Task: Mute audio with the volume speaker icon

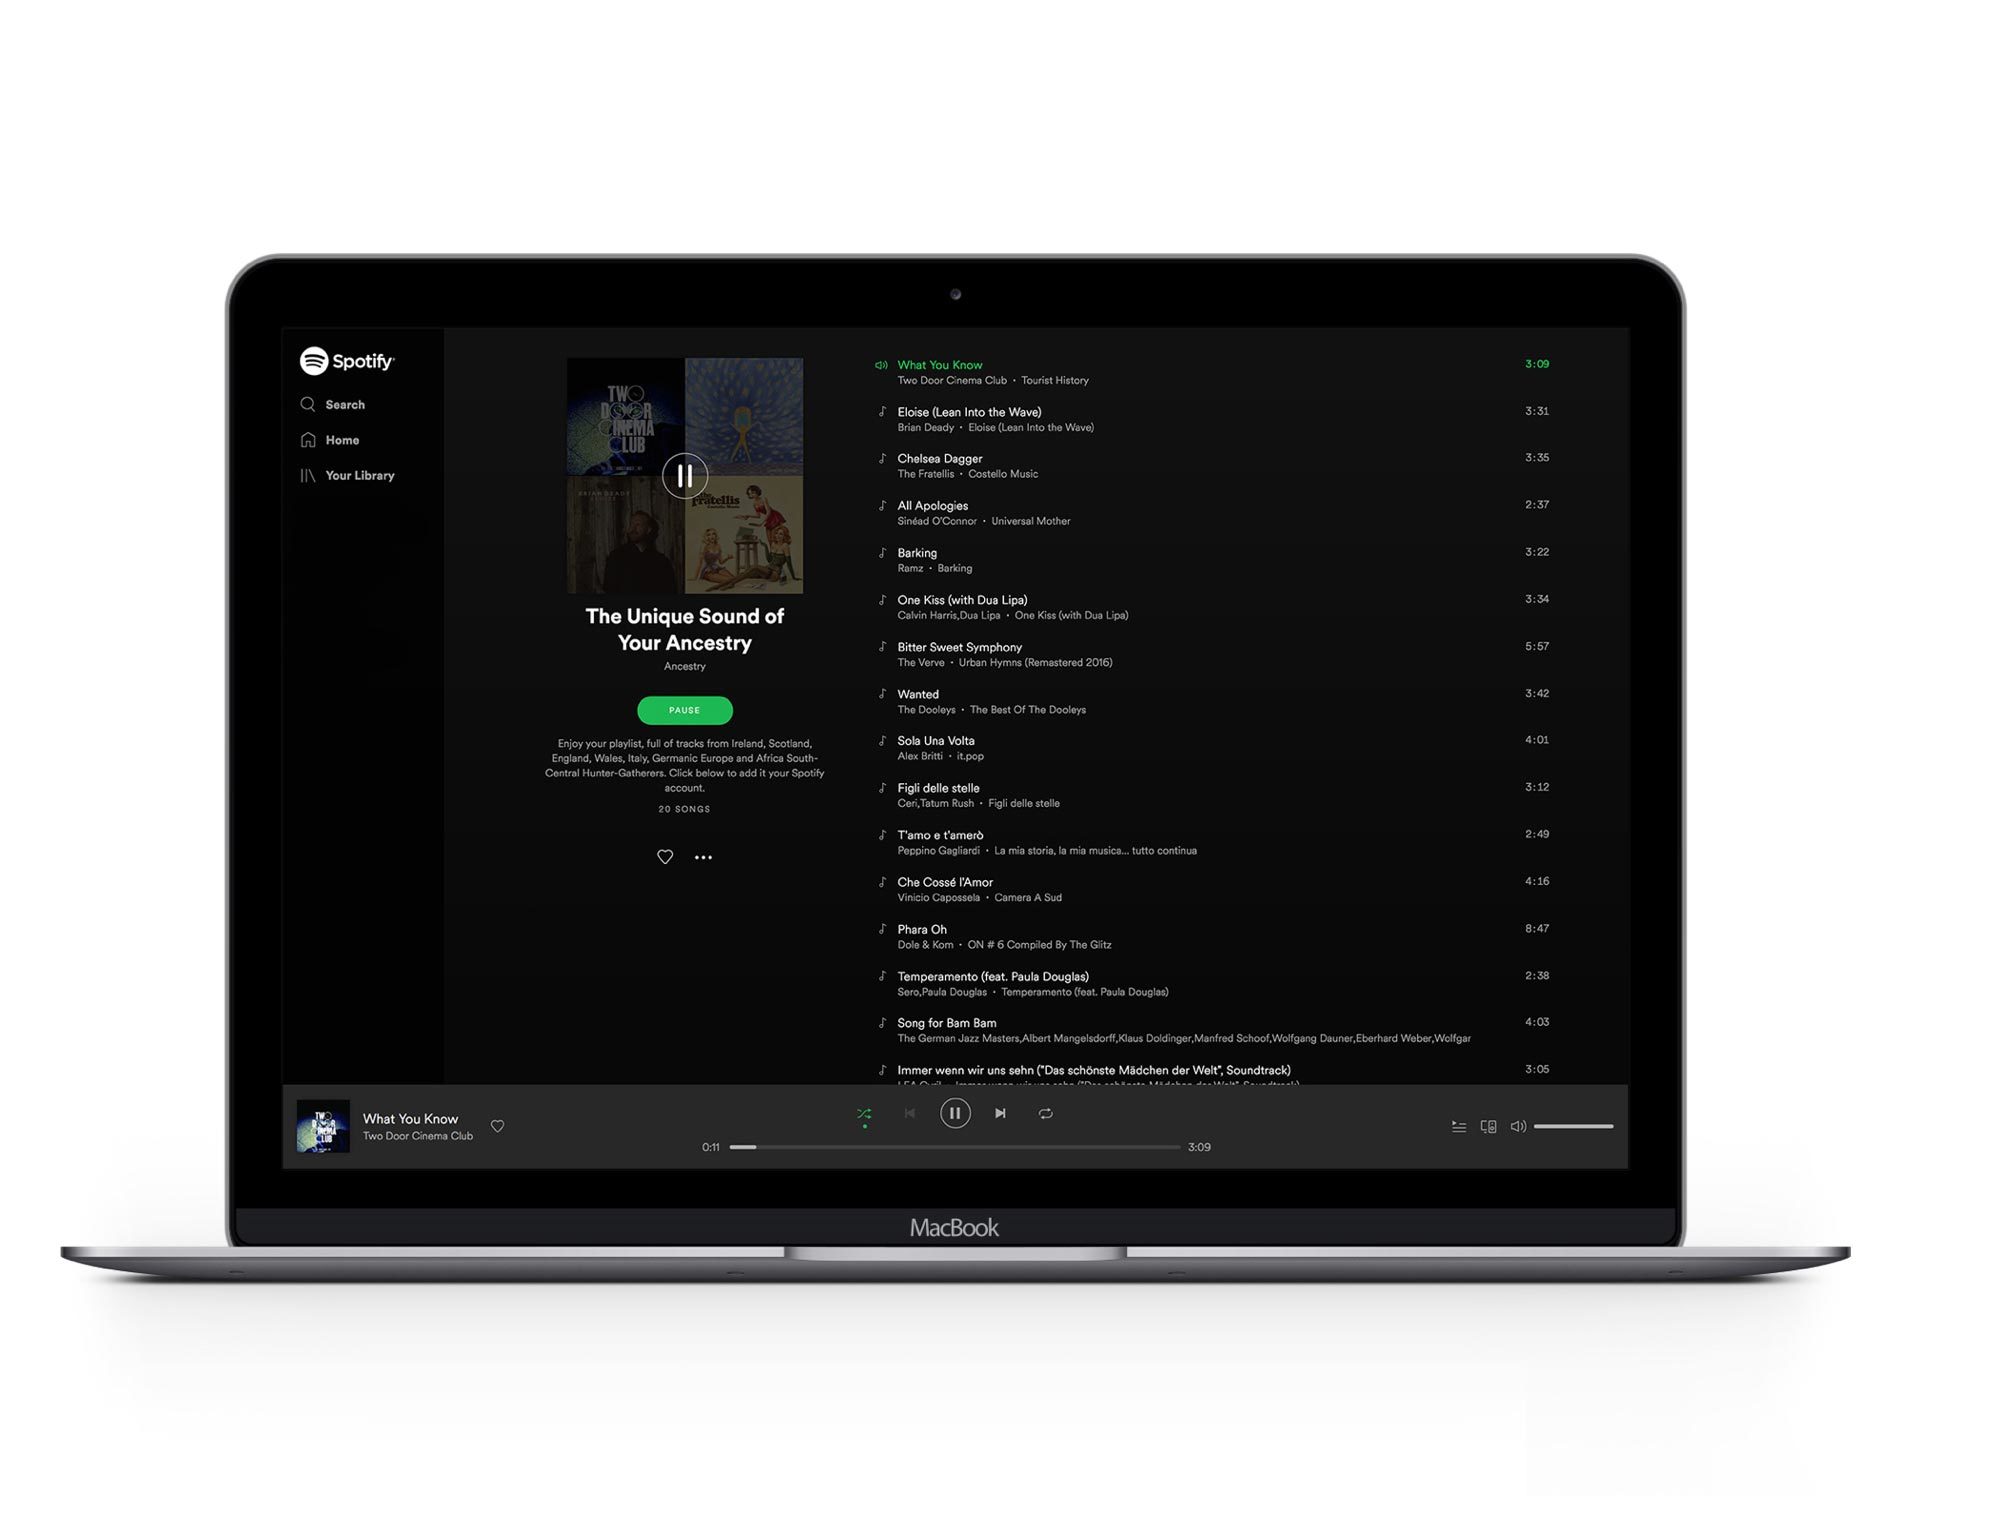Action: tap(1518, 1127)
